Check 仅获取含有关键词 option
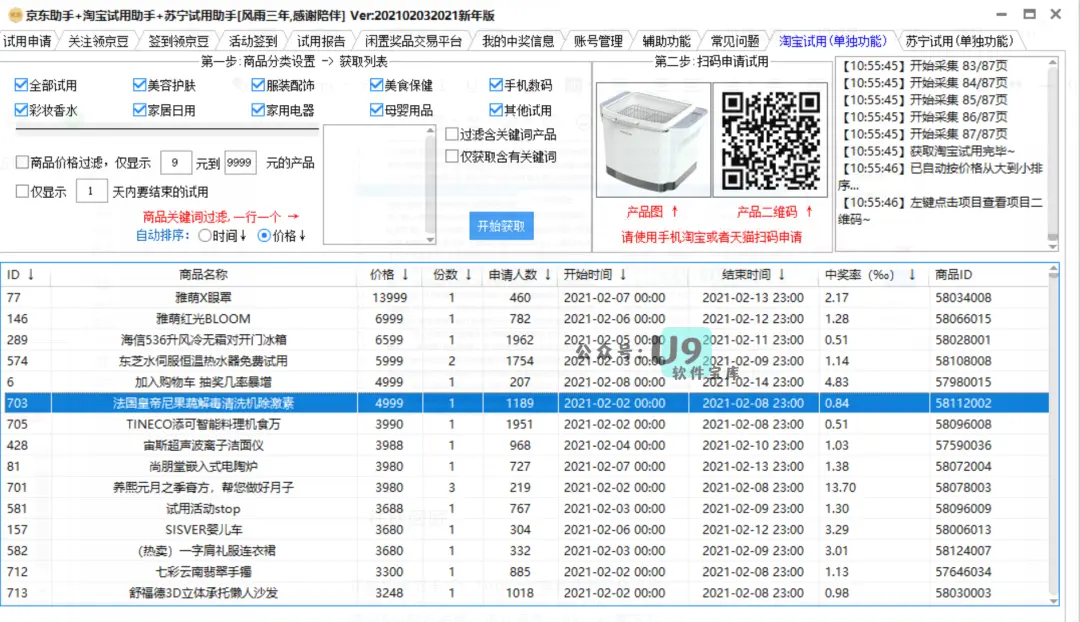Image resolution: width=1080 pixels, height=622 pixels. [x=452, y=156]
